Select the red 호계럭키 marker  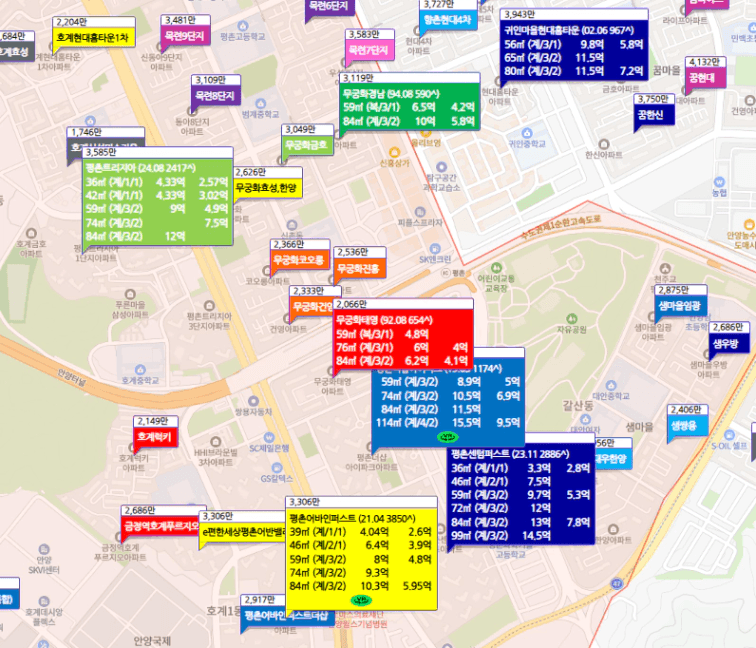coord(155,432)
